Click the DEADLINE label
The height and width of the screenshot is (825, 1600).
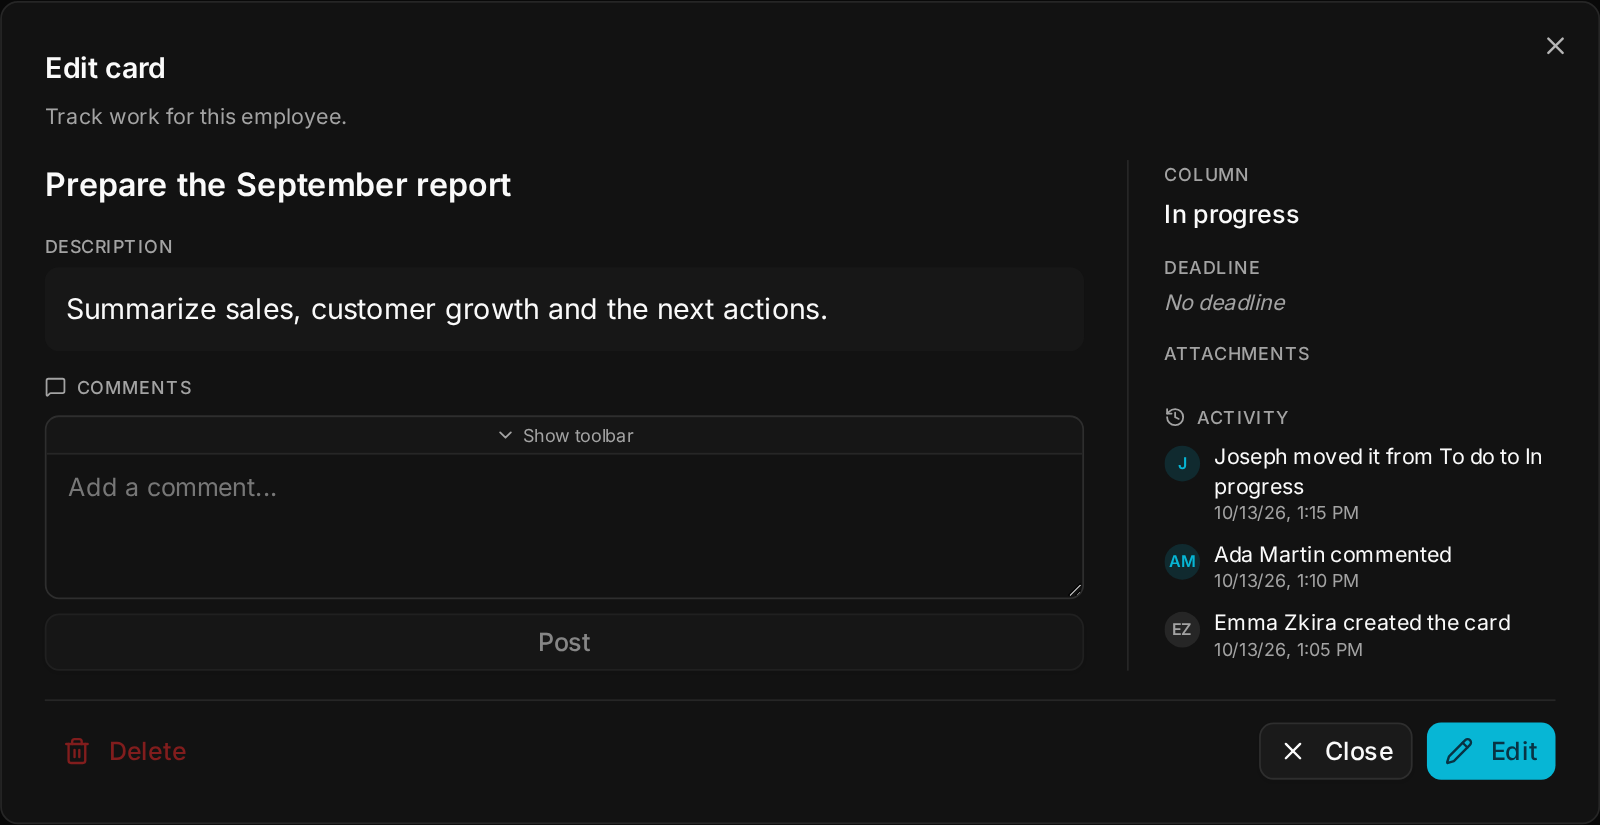(1212, 268)
